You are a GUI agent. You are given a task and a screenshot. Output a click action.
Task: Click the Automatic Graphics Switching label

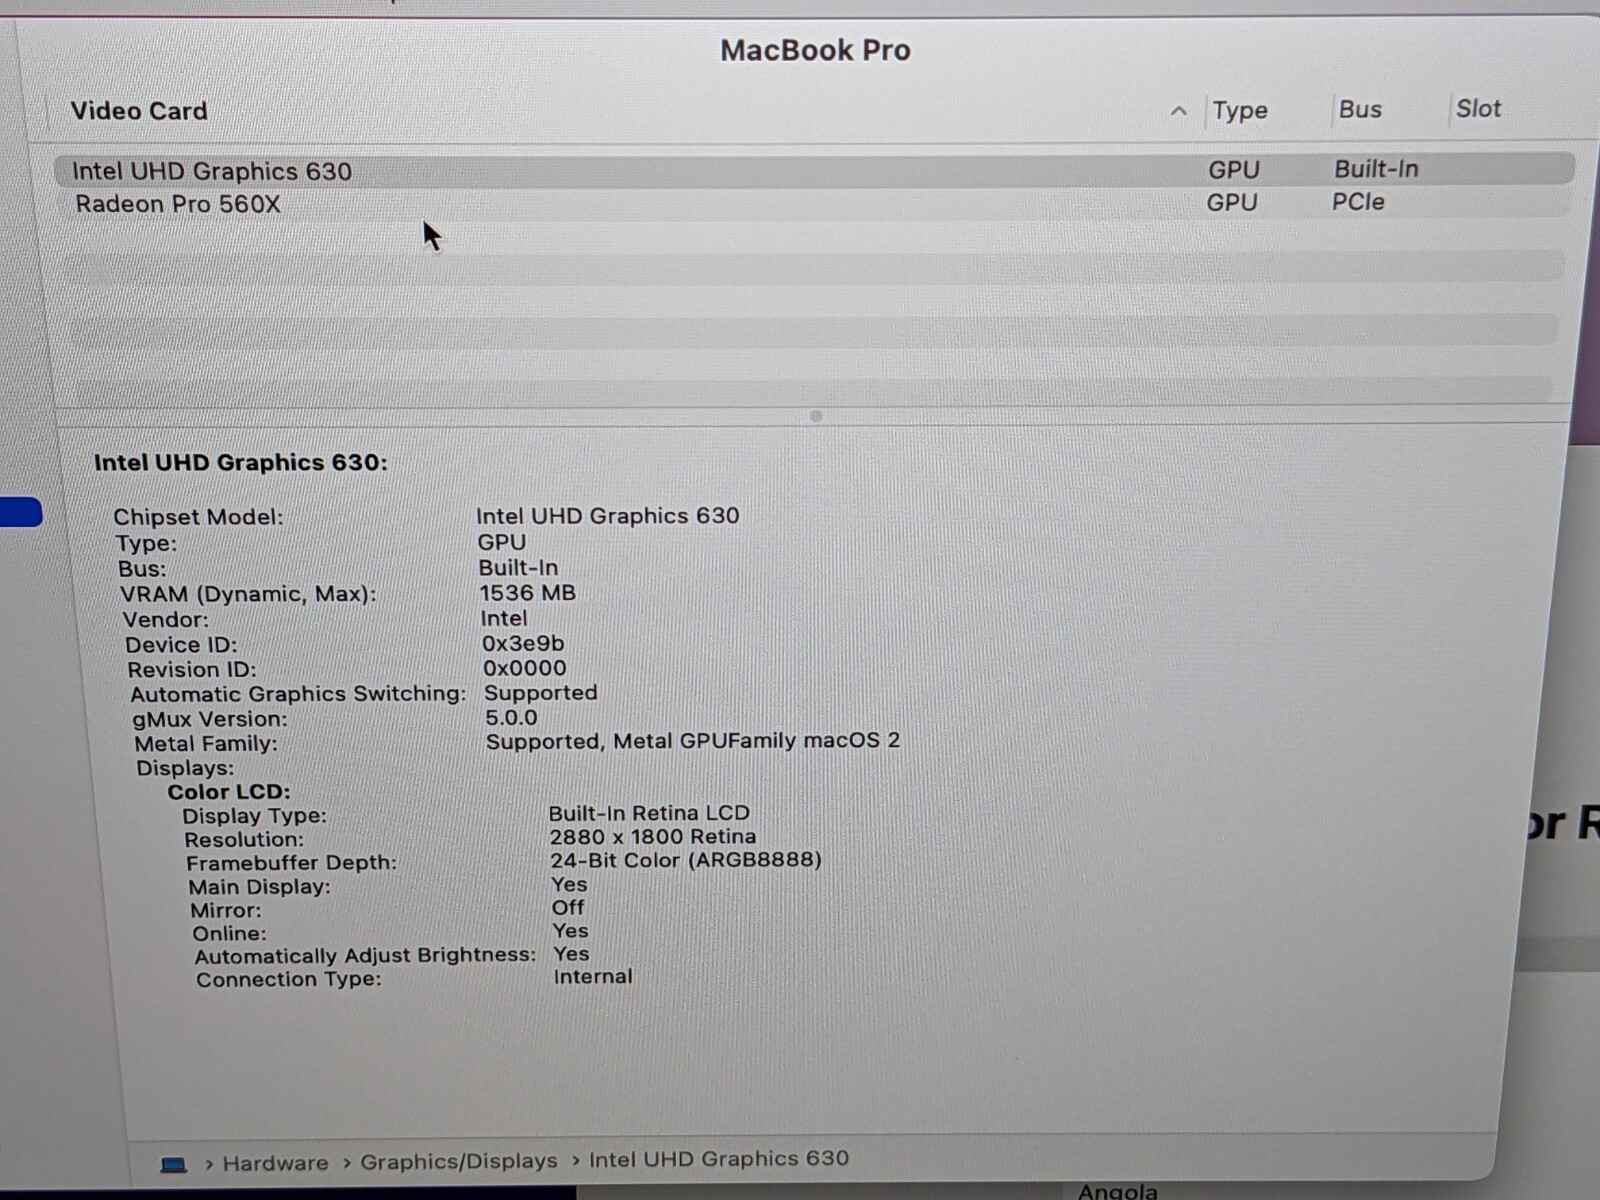coord(298,694)
